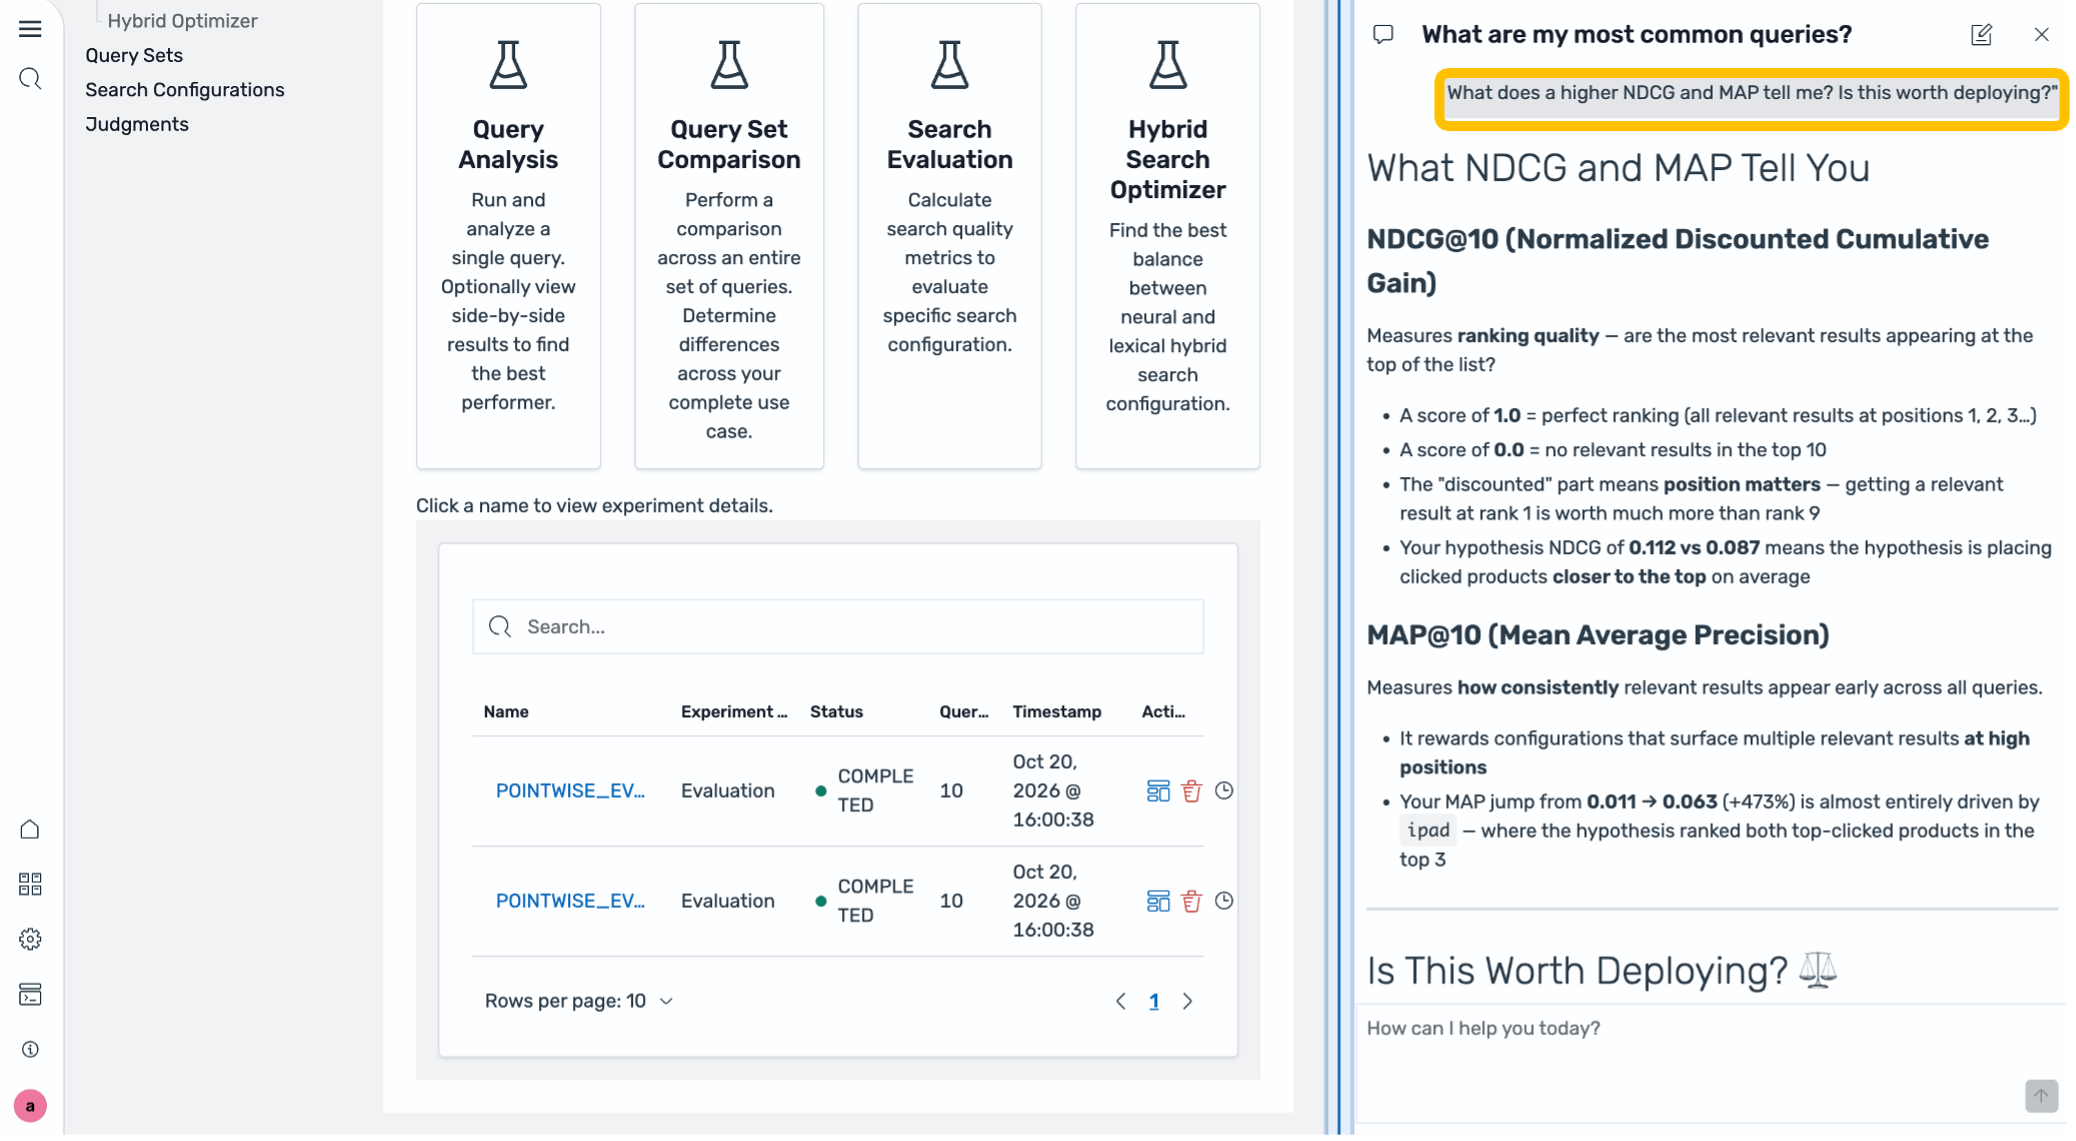The height and width of the screenshot is (1141, 2076).
Task: Select the Query Analysis experiment card
Action: [x=508, y=236]
